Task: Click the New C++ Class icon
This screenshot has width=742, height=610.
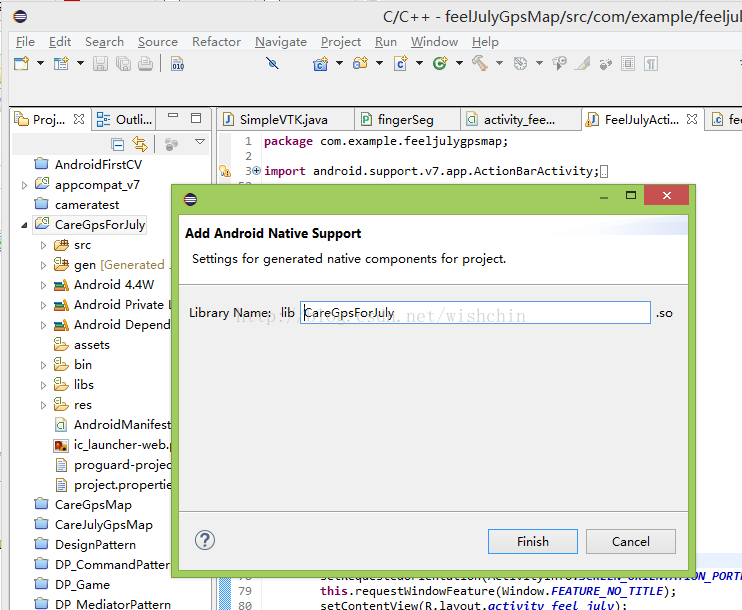Action: coord(440,63)
